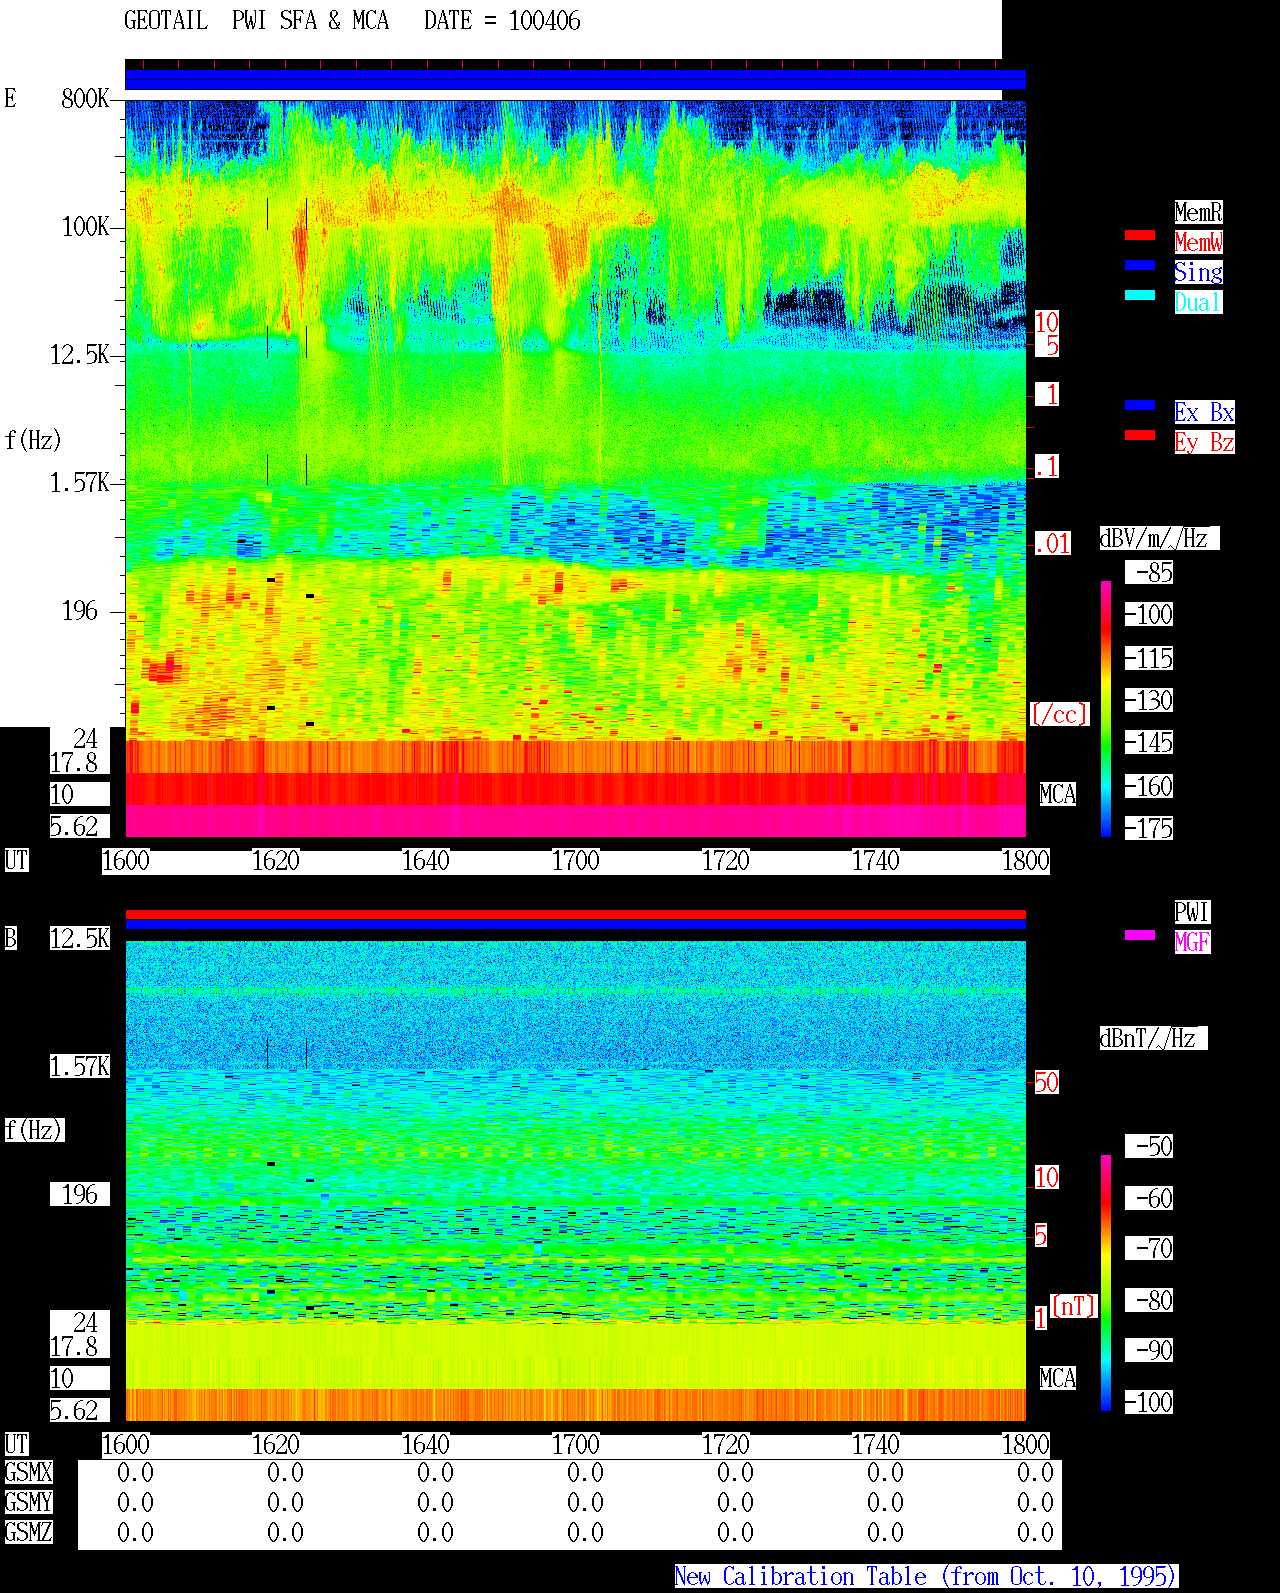Screen dimensions: 1280x1593
Task: Click the cyan Dual legend swatch
Action: click(x=1140, y=295)
